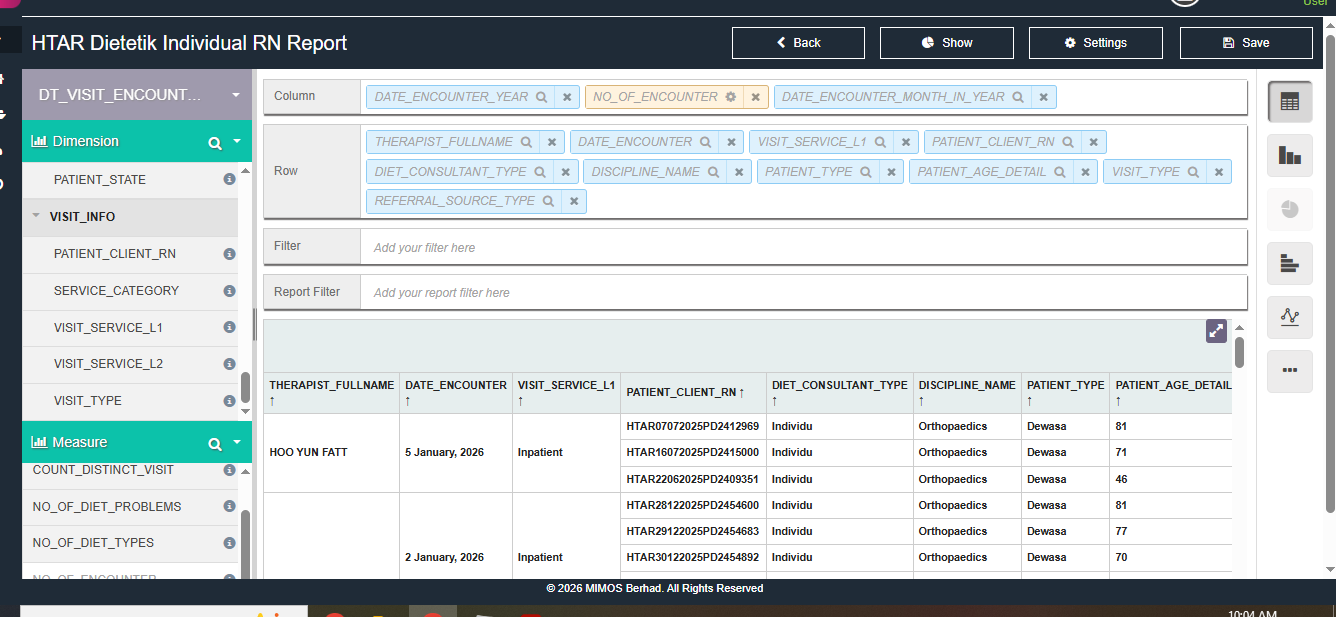Remove THERAPIST_FULLNAME from rows
The height and width of the screenshot is (617, 1336).
(x=552, y=142)
